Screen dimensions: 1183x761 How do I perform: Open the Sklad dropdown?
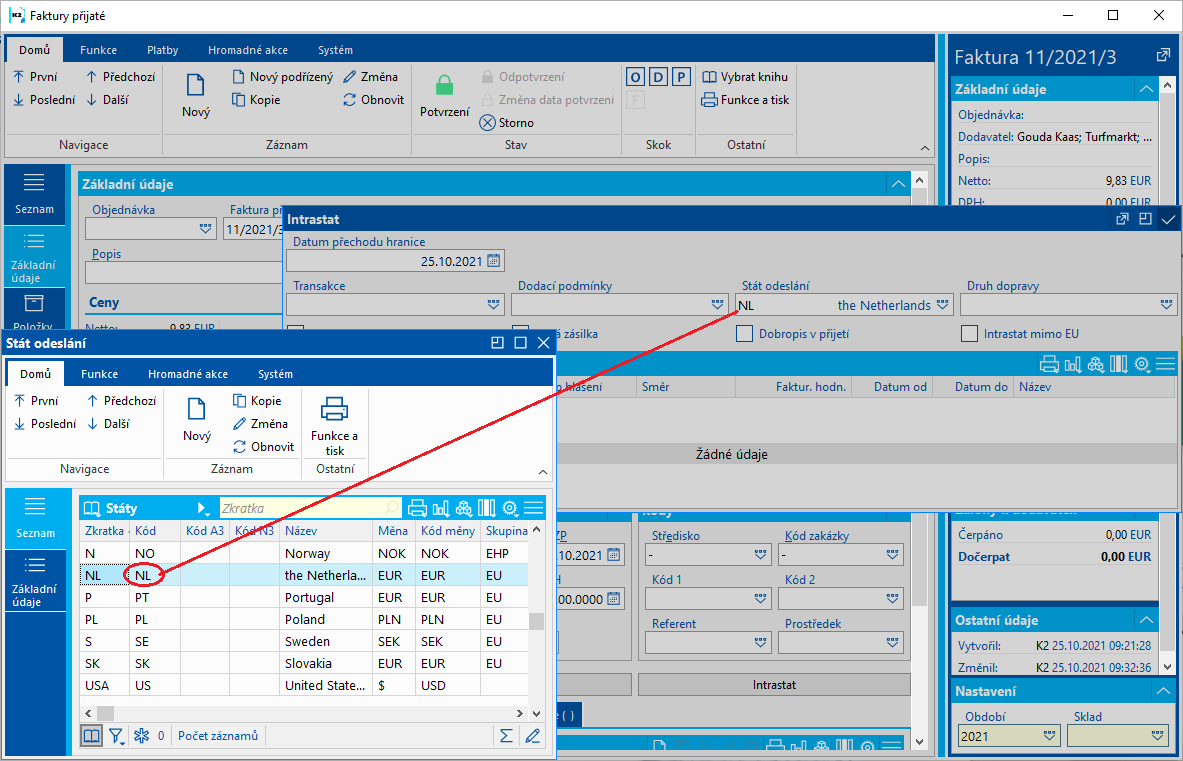coord(1158,736)
